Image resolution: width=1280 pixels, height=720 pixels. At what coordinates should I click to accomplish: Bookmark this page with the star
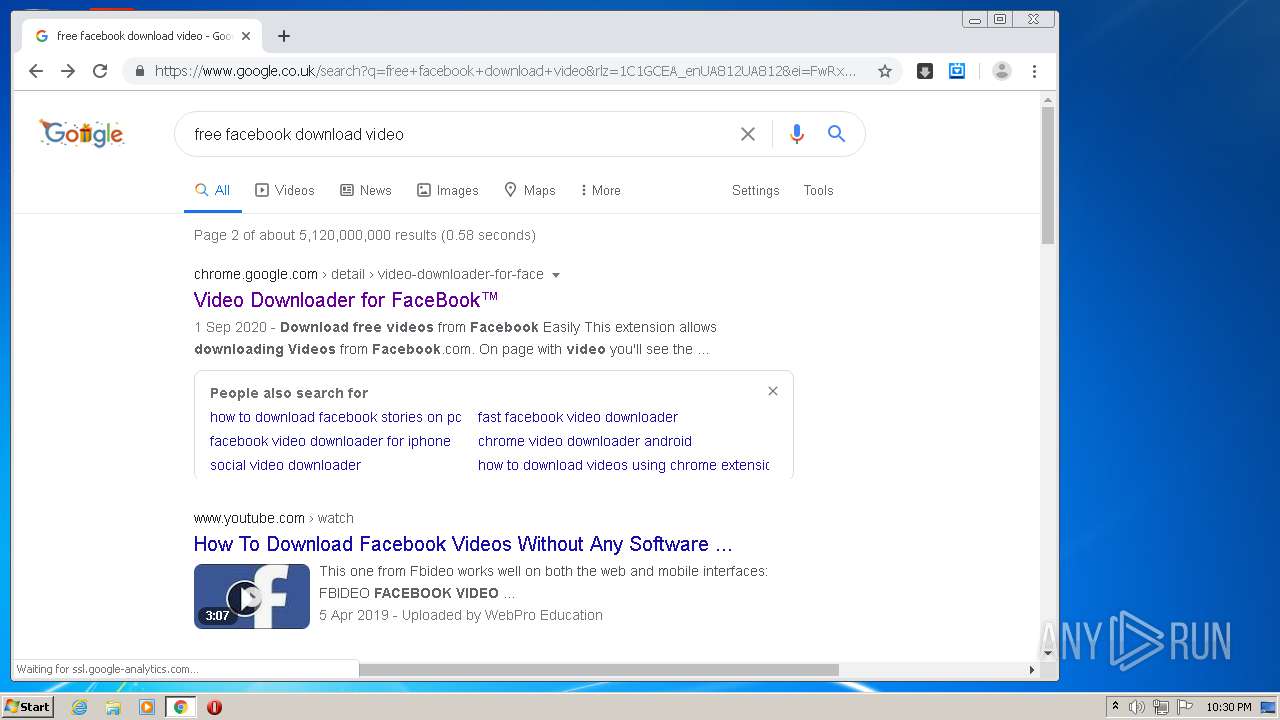pos(885,71)
